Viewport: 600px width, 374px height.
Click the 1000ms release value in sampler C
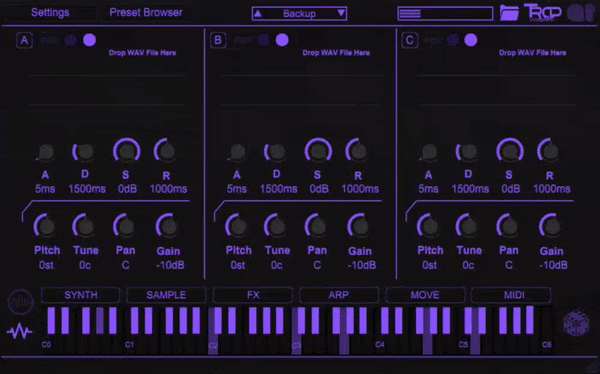coord(552,189)
